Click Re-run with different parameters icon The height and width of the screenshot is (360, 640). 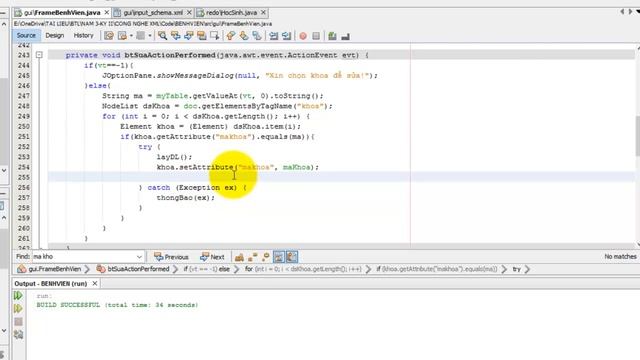(x=18, y=309)
